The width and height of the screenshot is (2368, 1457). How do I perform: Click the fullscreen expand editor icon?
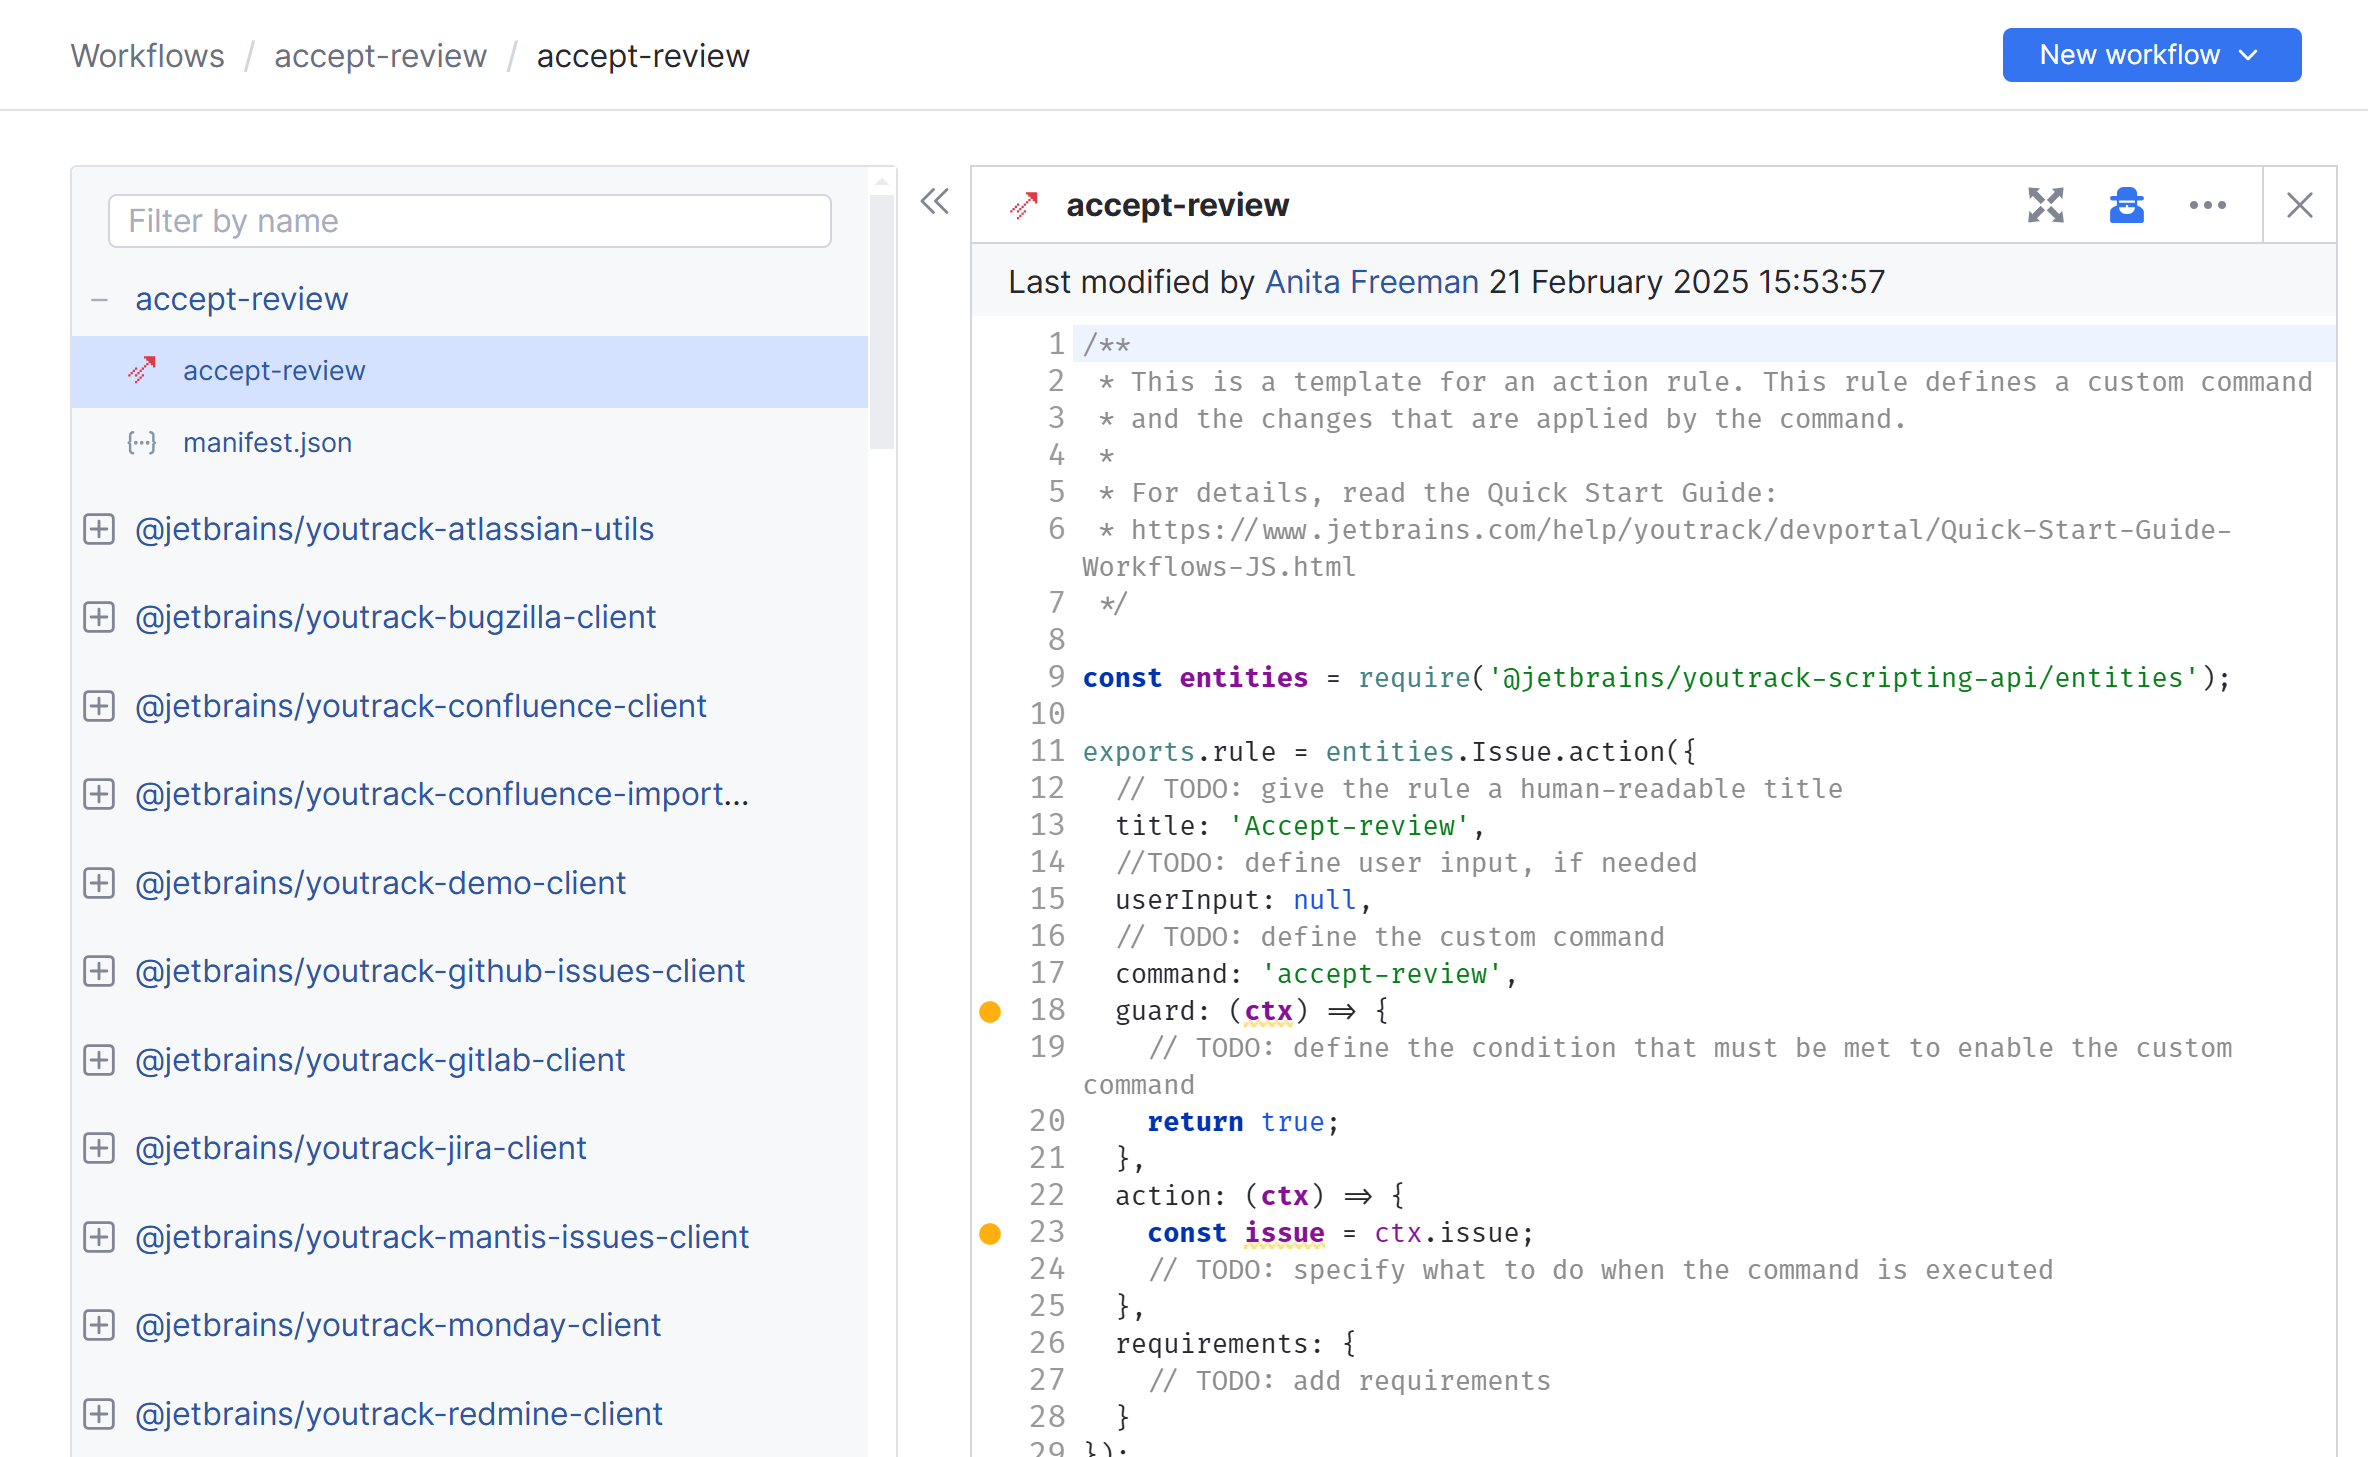(x=2045, y=205)
